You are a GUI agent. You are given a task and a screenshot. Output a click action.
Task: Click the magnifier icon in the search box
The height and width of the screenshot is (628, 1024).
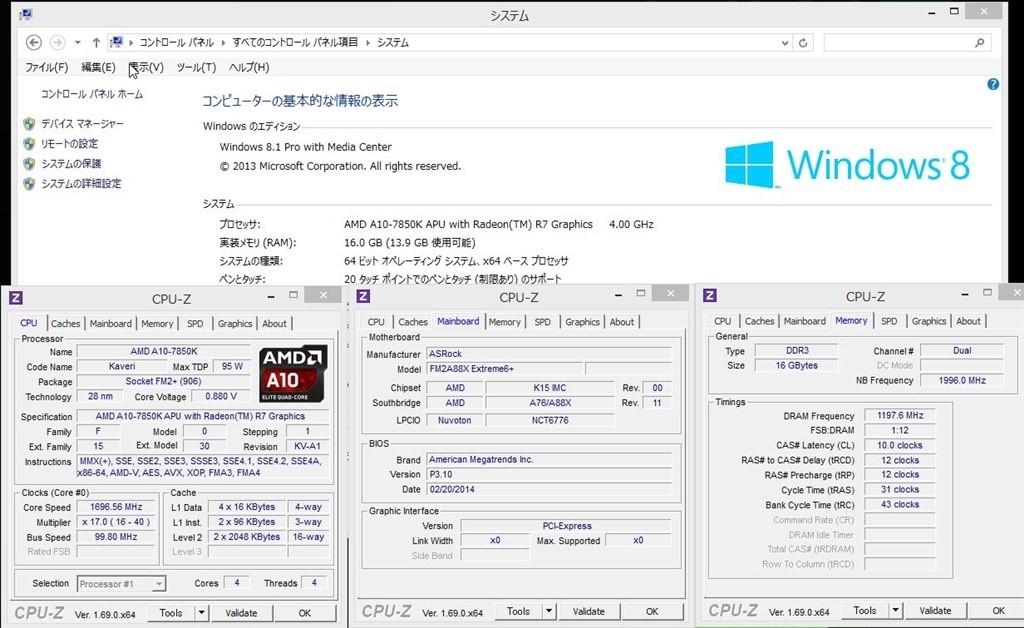coord(980,43)
